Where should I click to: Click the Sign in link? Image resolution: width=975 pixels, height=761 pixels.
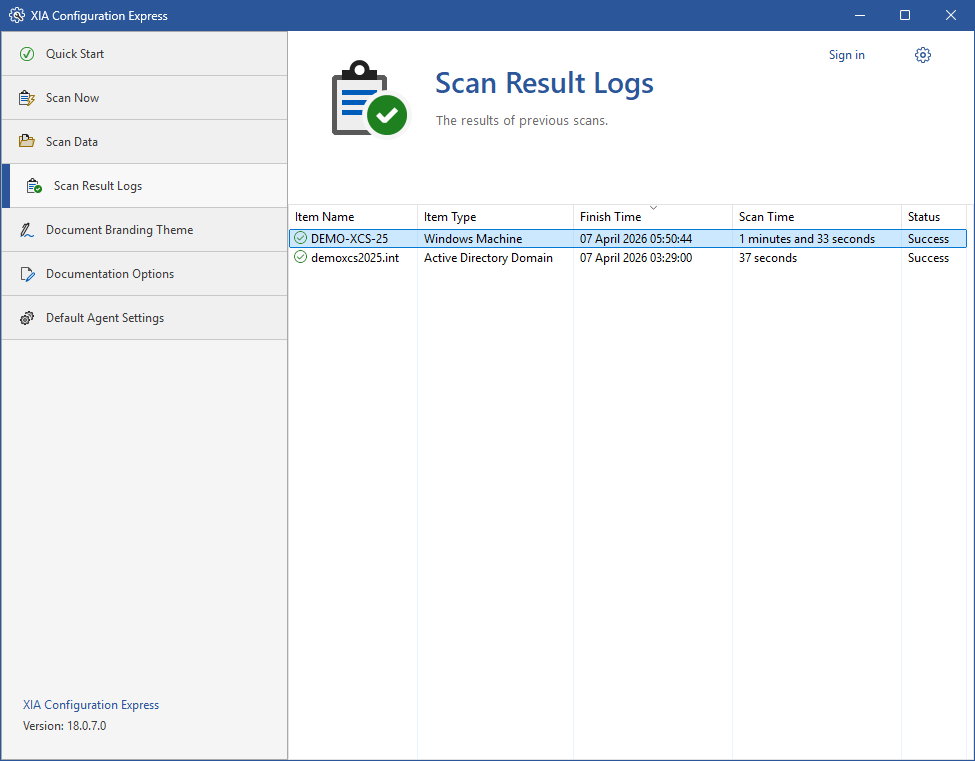(x=846, y=55)
